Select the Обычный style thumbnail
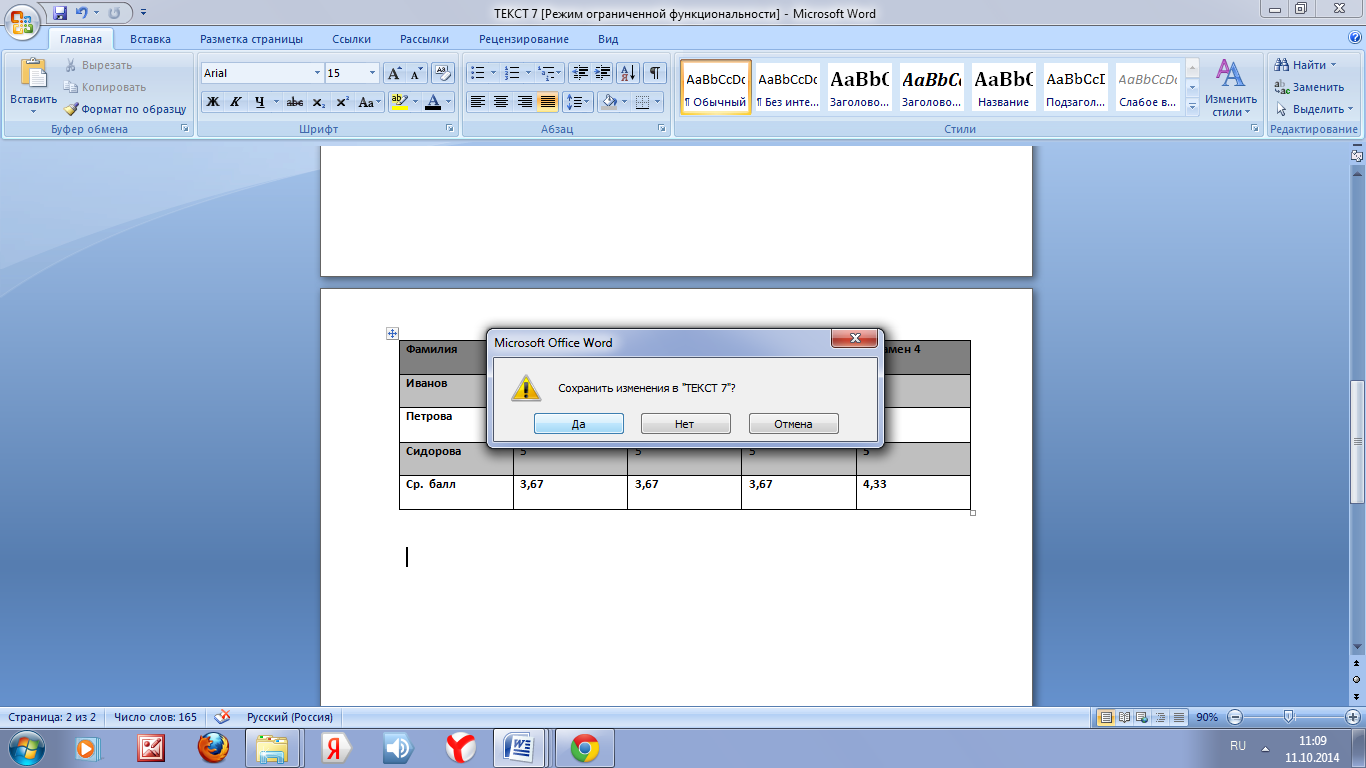The image size is (1366, 768). pos(716,88)
